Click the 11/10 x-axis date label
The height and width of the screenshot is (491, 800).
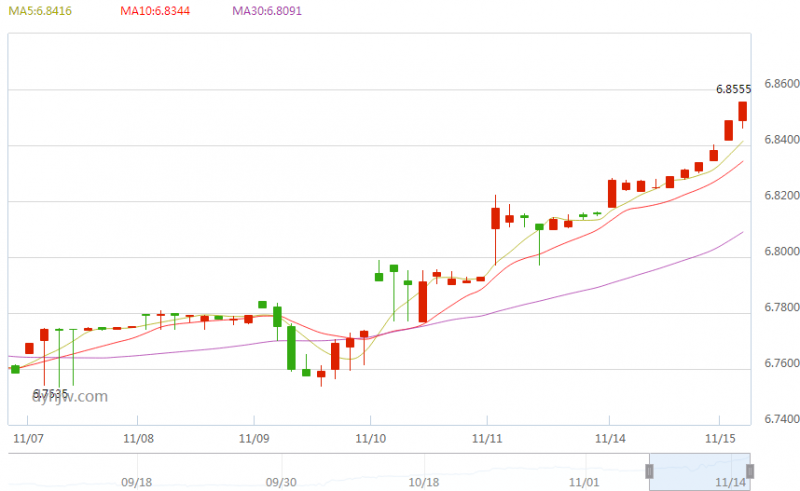coord(370,438)
